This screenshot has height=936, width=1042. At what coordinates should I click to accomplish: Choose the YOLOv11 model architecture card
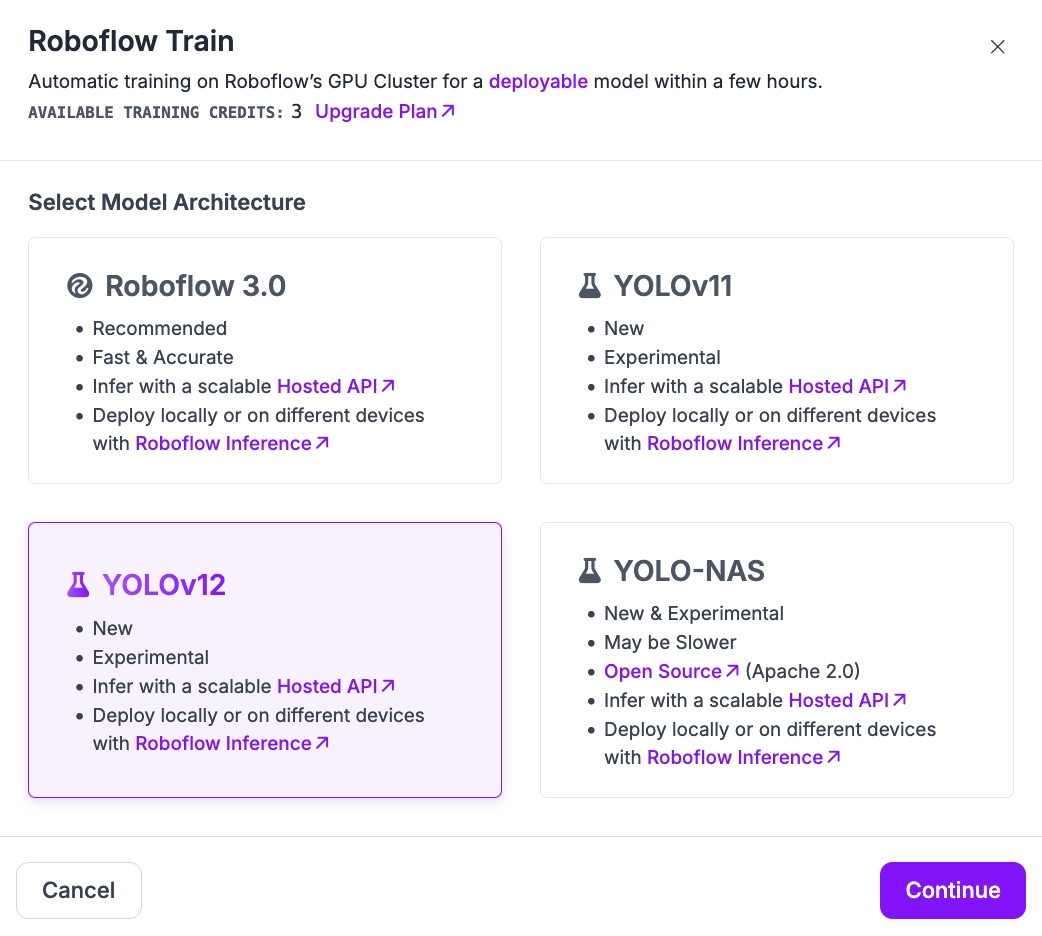(776, 360)
